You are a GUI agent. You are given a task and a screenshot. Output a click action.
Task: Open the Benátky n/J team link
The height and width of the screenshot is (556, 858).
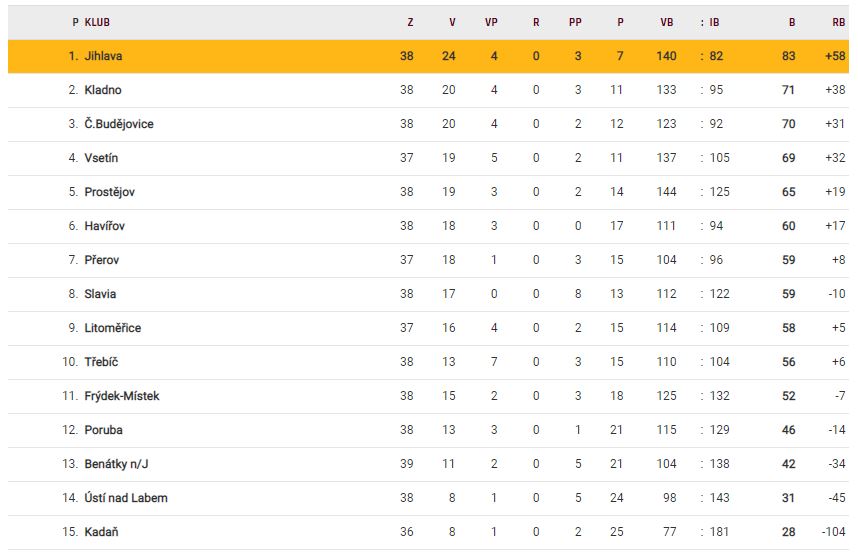click(x=118, y=464)
